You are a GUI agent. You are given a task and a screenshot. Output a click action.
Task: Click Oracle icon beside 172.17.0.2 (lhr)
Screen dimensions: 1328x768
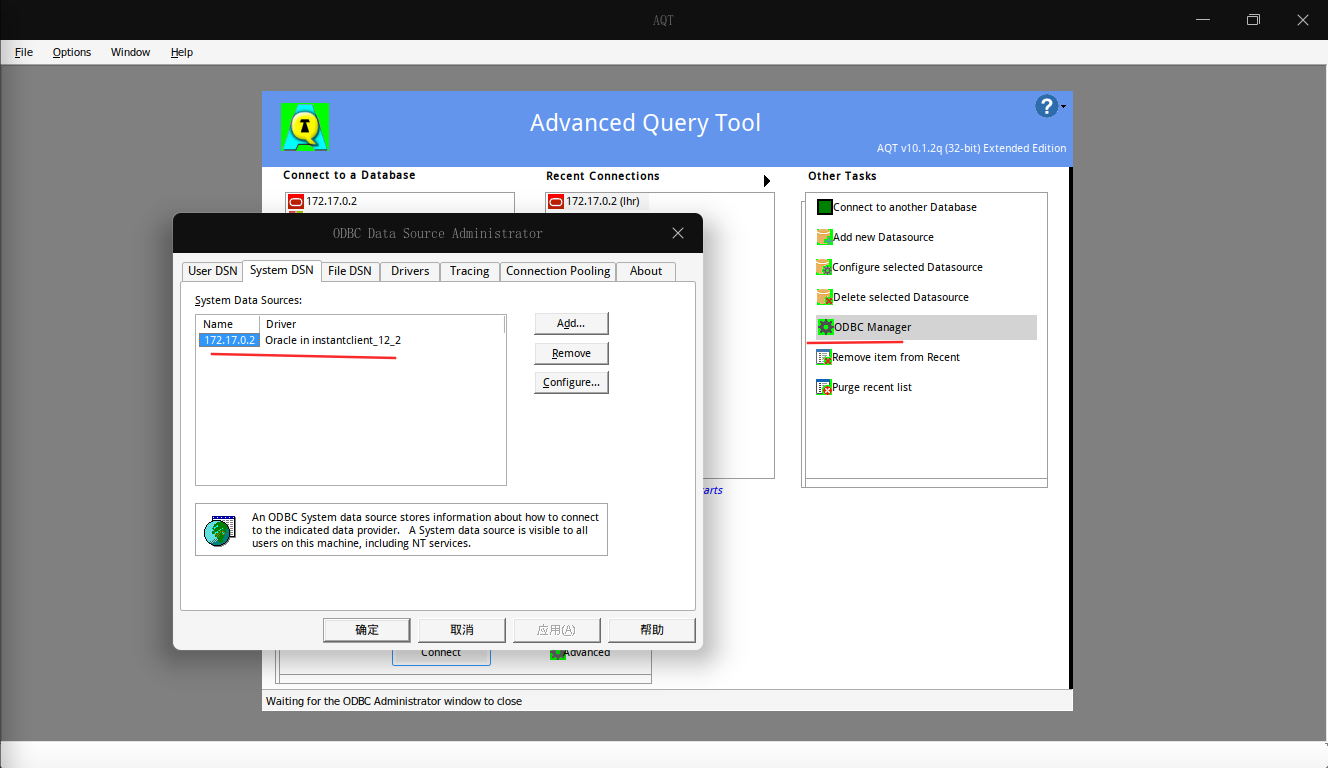556,201
